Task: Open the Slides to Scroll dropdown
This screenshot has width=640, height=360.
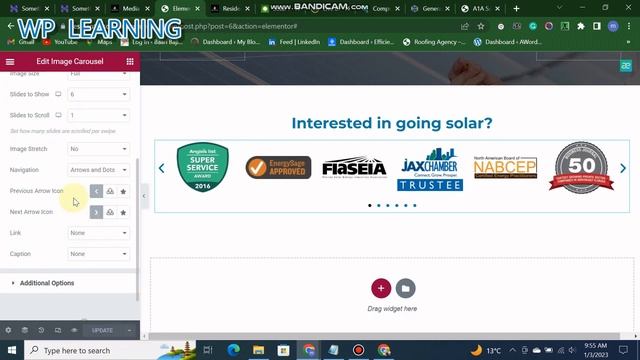Action: tap(98, 116)
